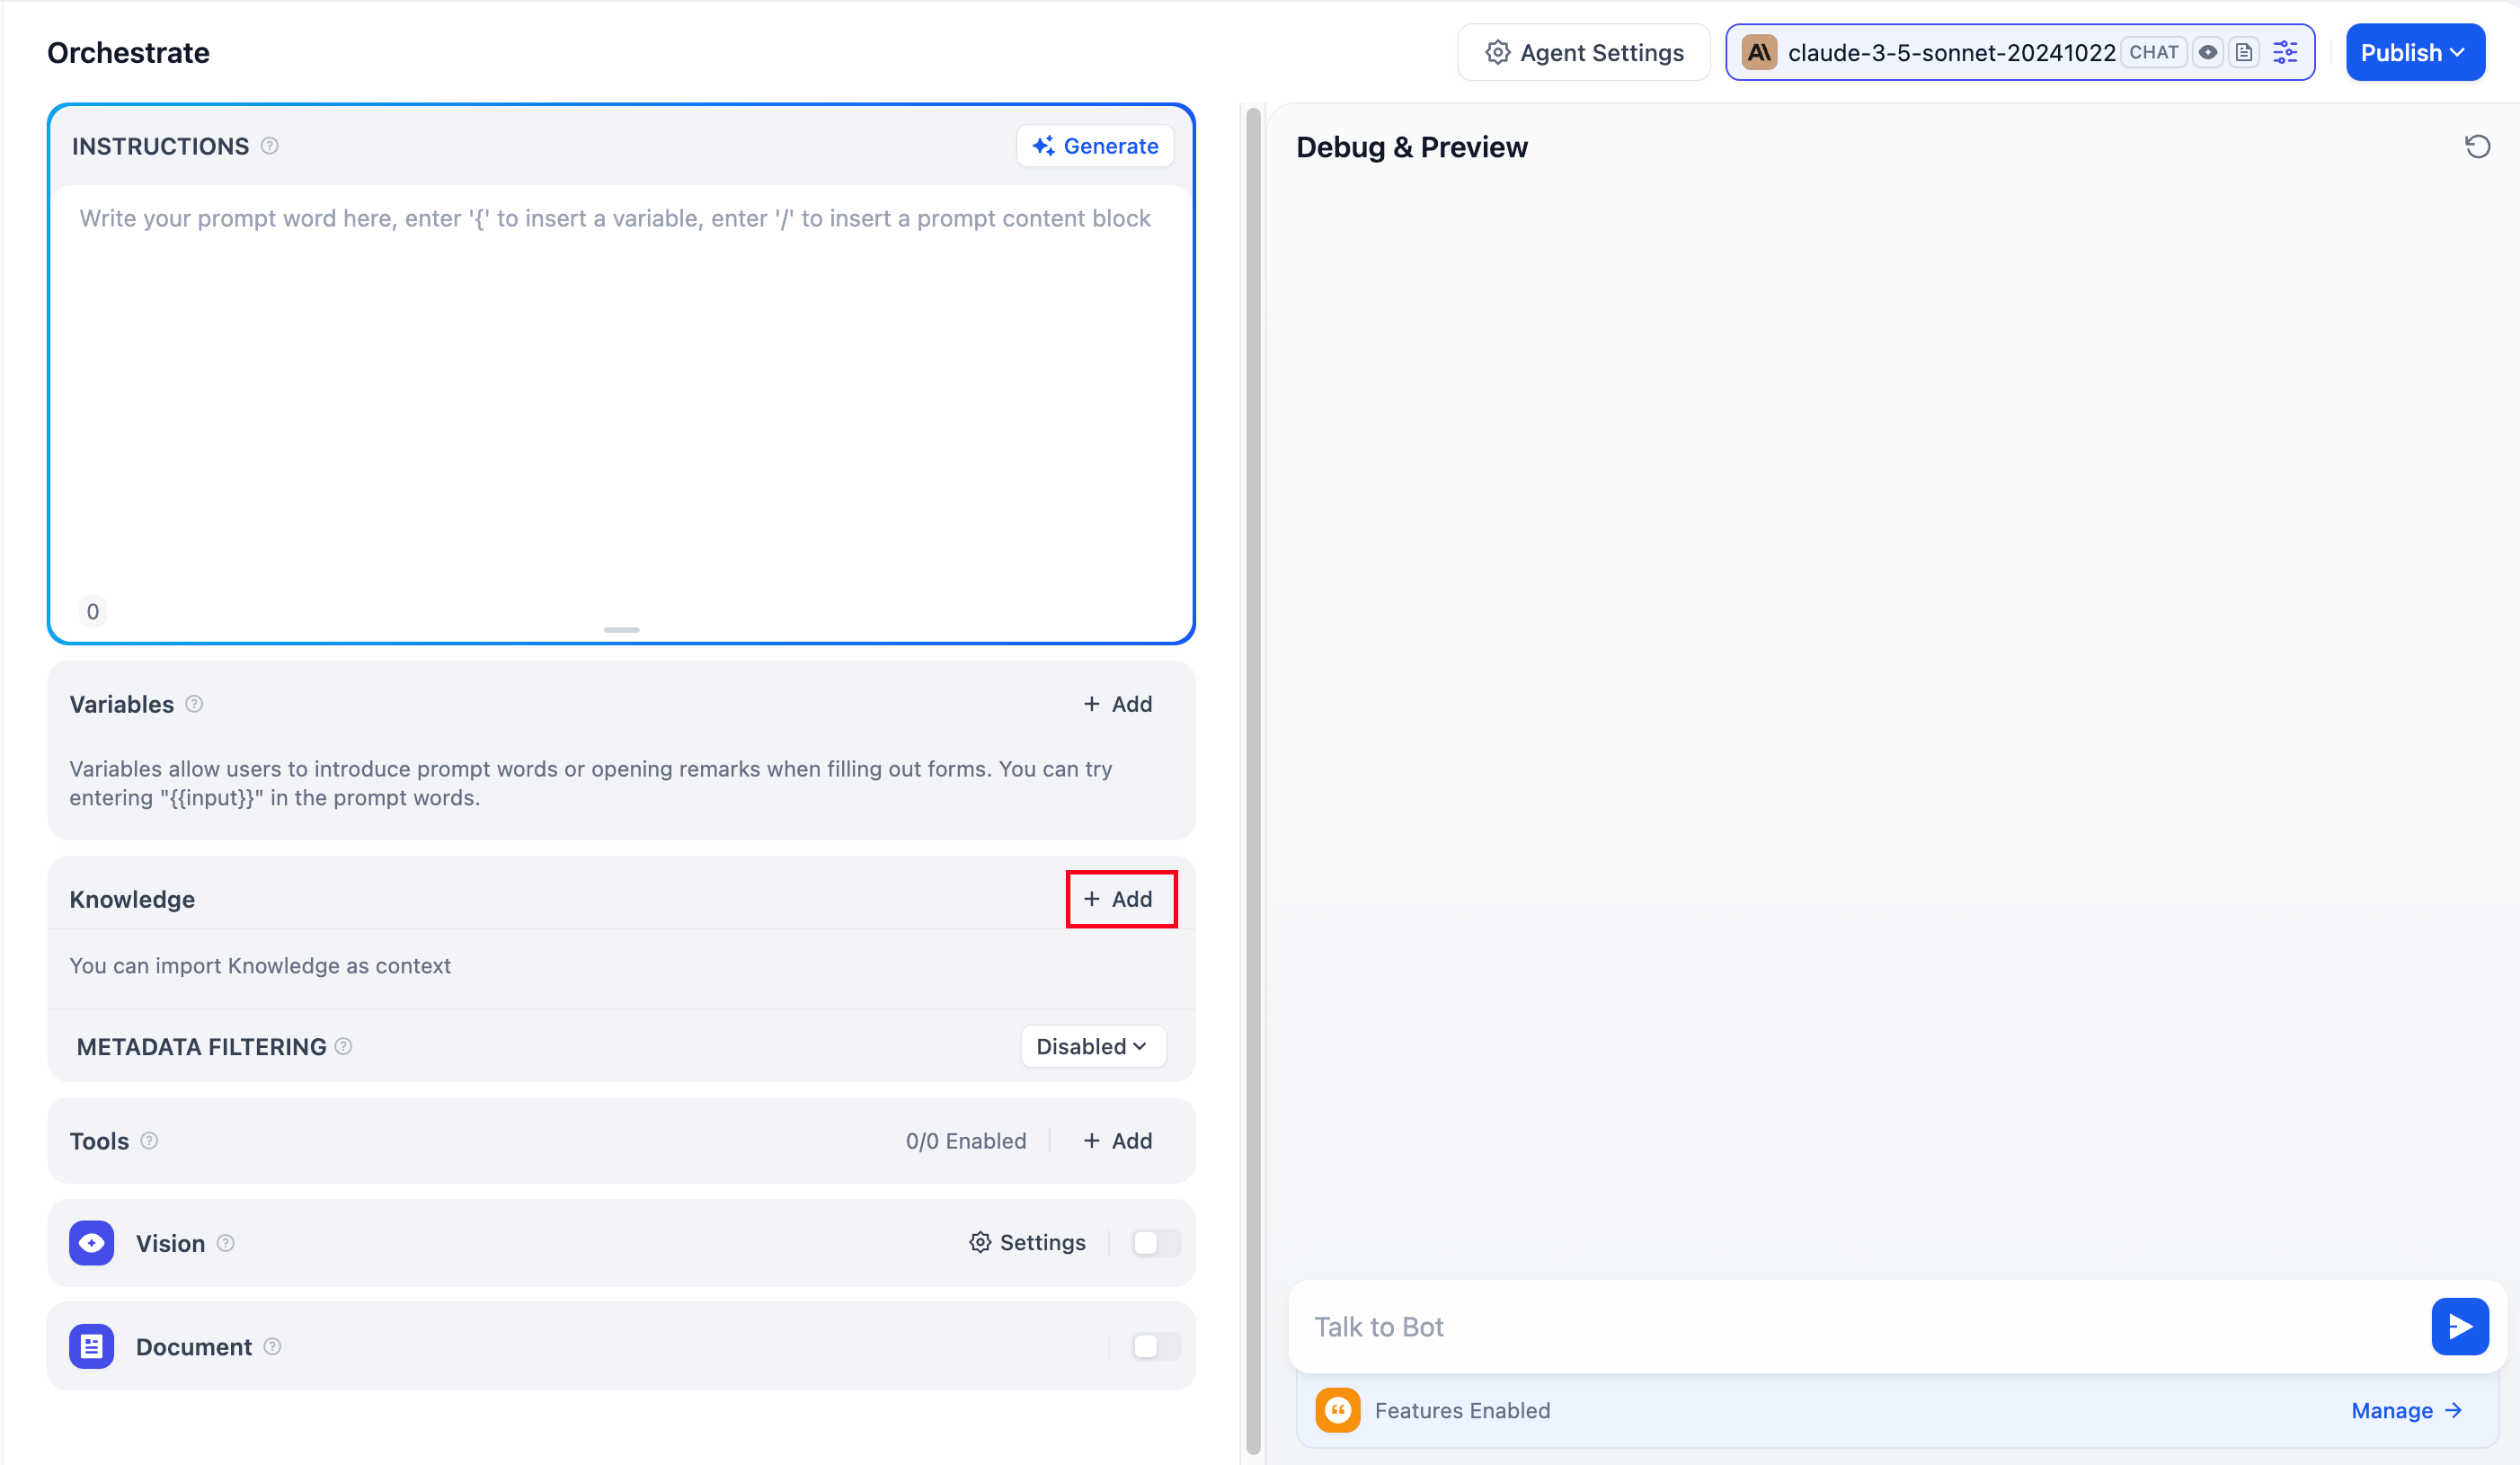This screenshot has width=2520, height=1465.
Task: Click the vision eye badge on model selector
Action: (x=2208, y=53)
